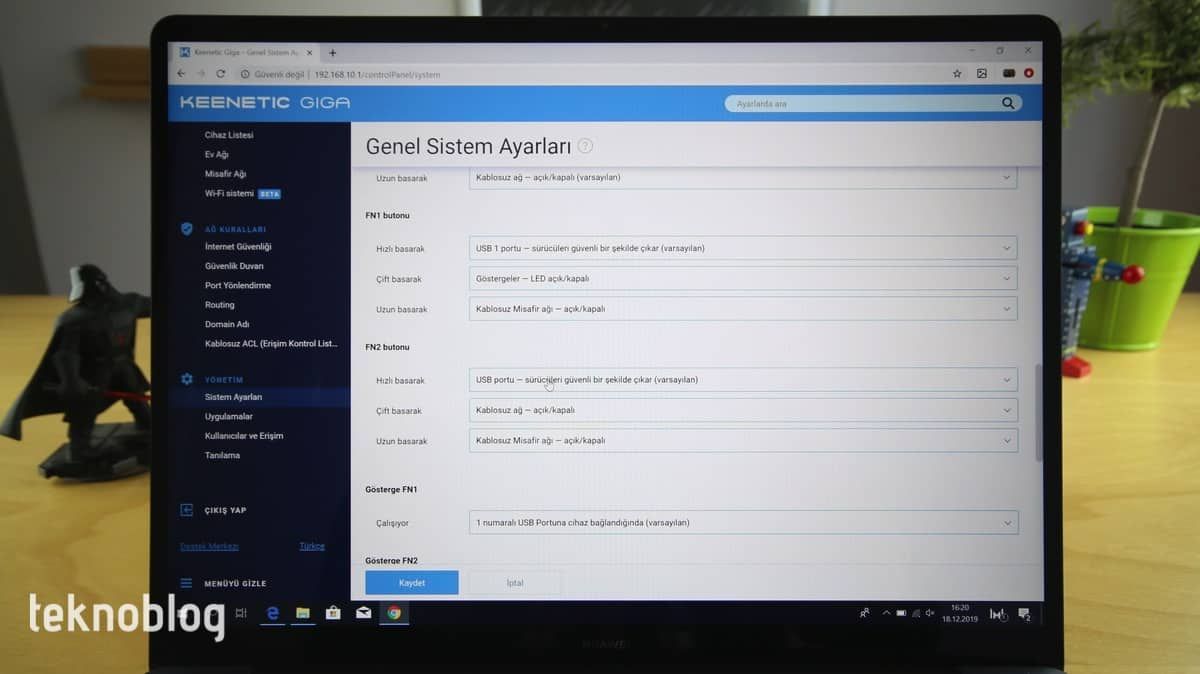The width and height of the screenshot is (1200, 674).
Task: Bookmark this page with the star icon
Action: point(957,74)
